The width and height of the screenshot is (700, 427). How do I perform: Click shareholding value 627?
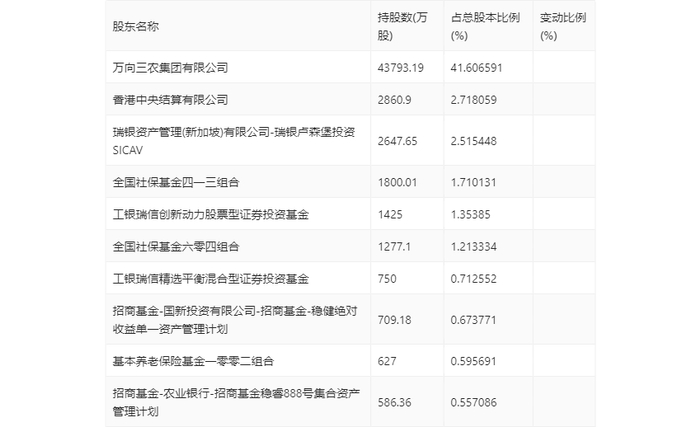point(387,361)
